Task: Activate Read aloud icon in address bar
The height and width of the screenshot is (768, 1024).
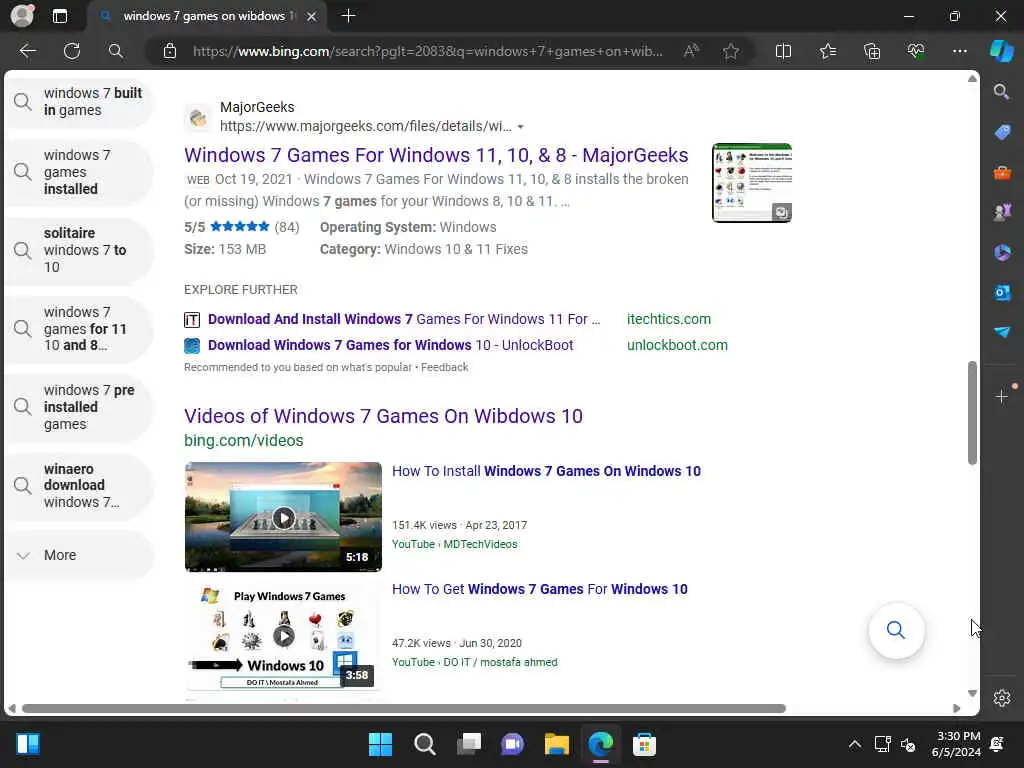Action: coord(691,51)
